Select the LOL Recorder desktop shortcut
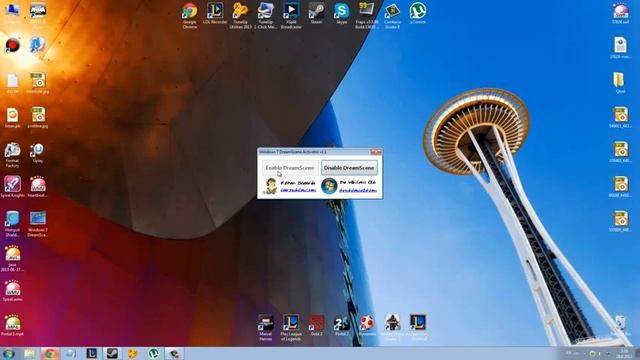Image resolution: width=640 pixels, height=360 pixels. point(215,13)
